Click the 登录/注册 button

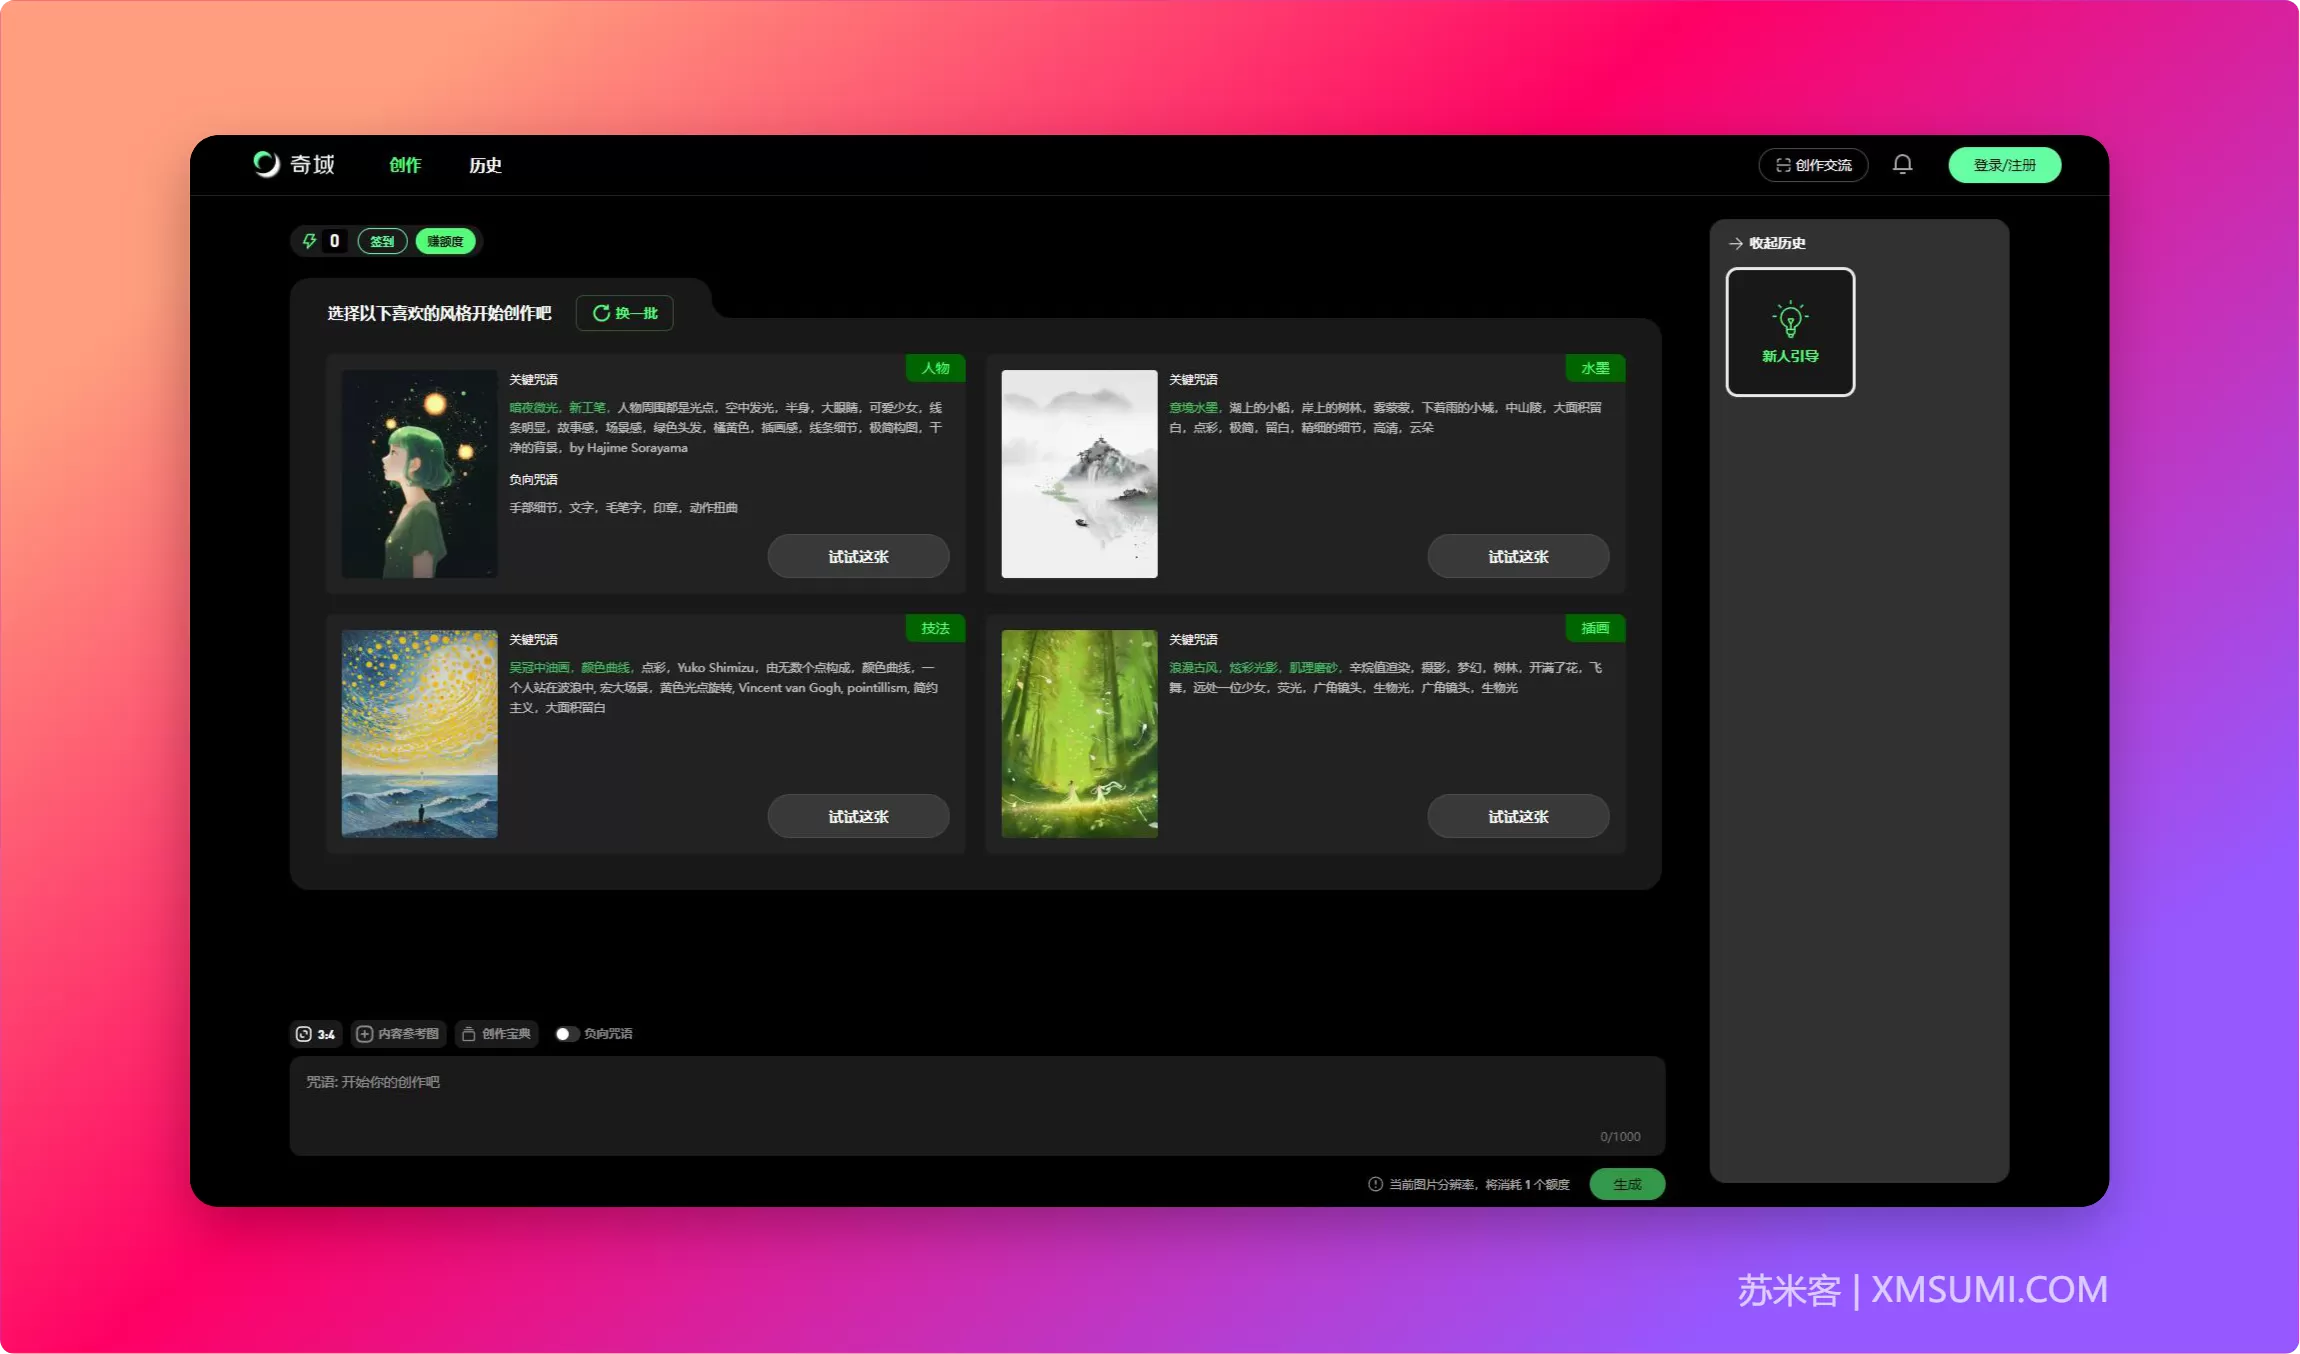coord(2004,165)
